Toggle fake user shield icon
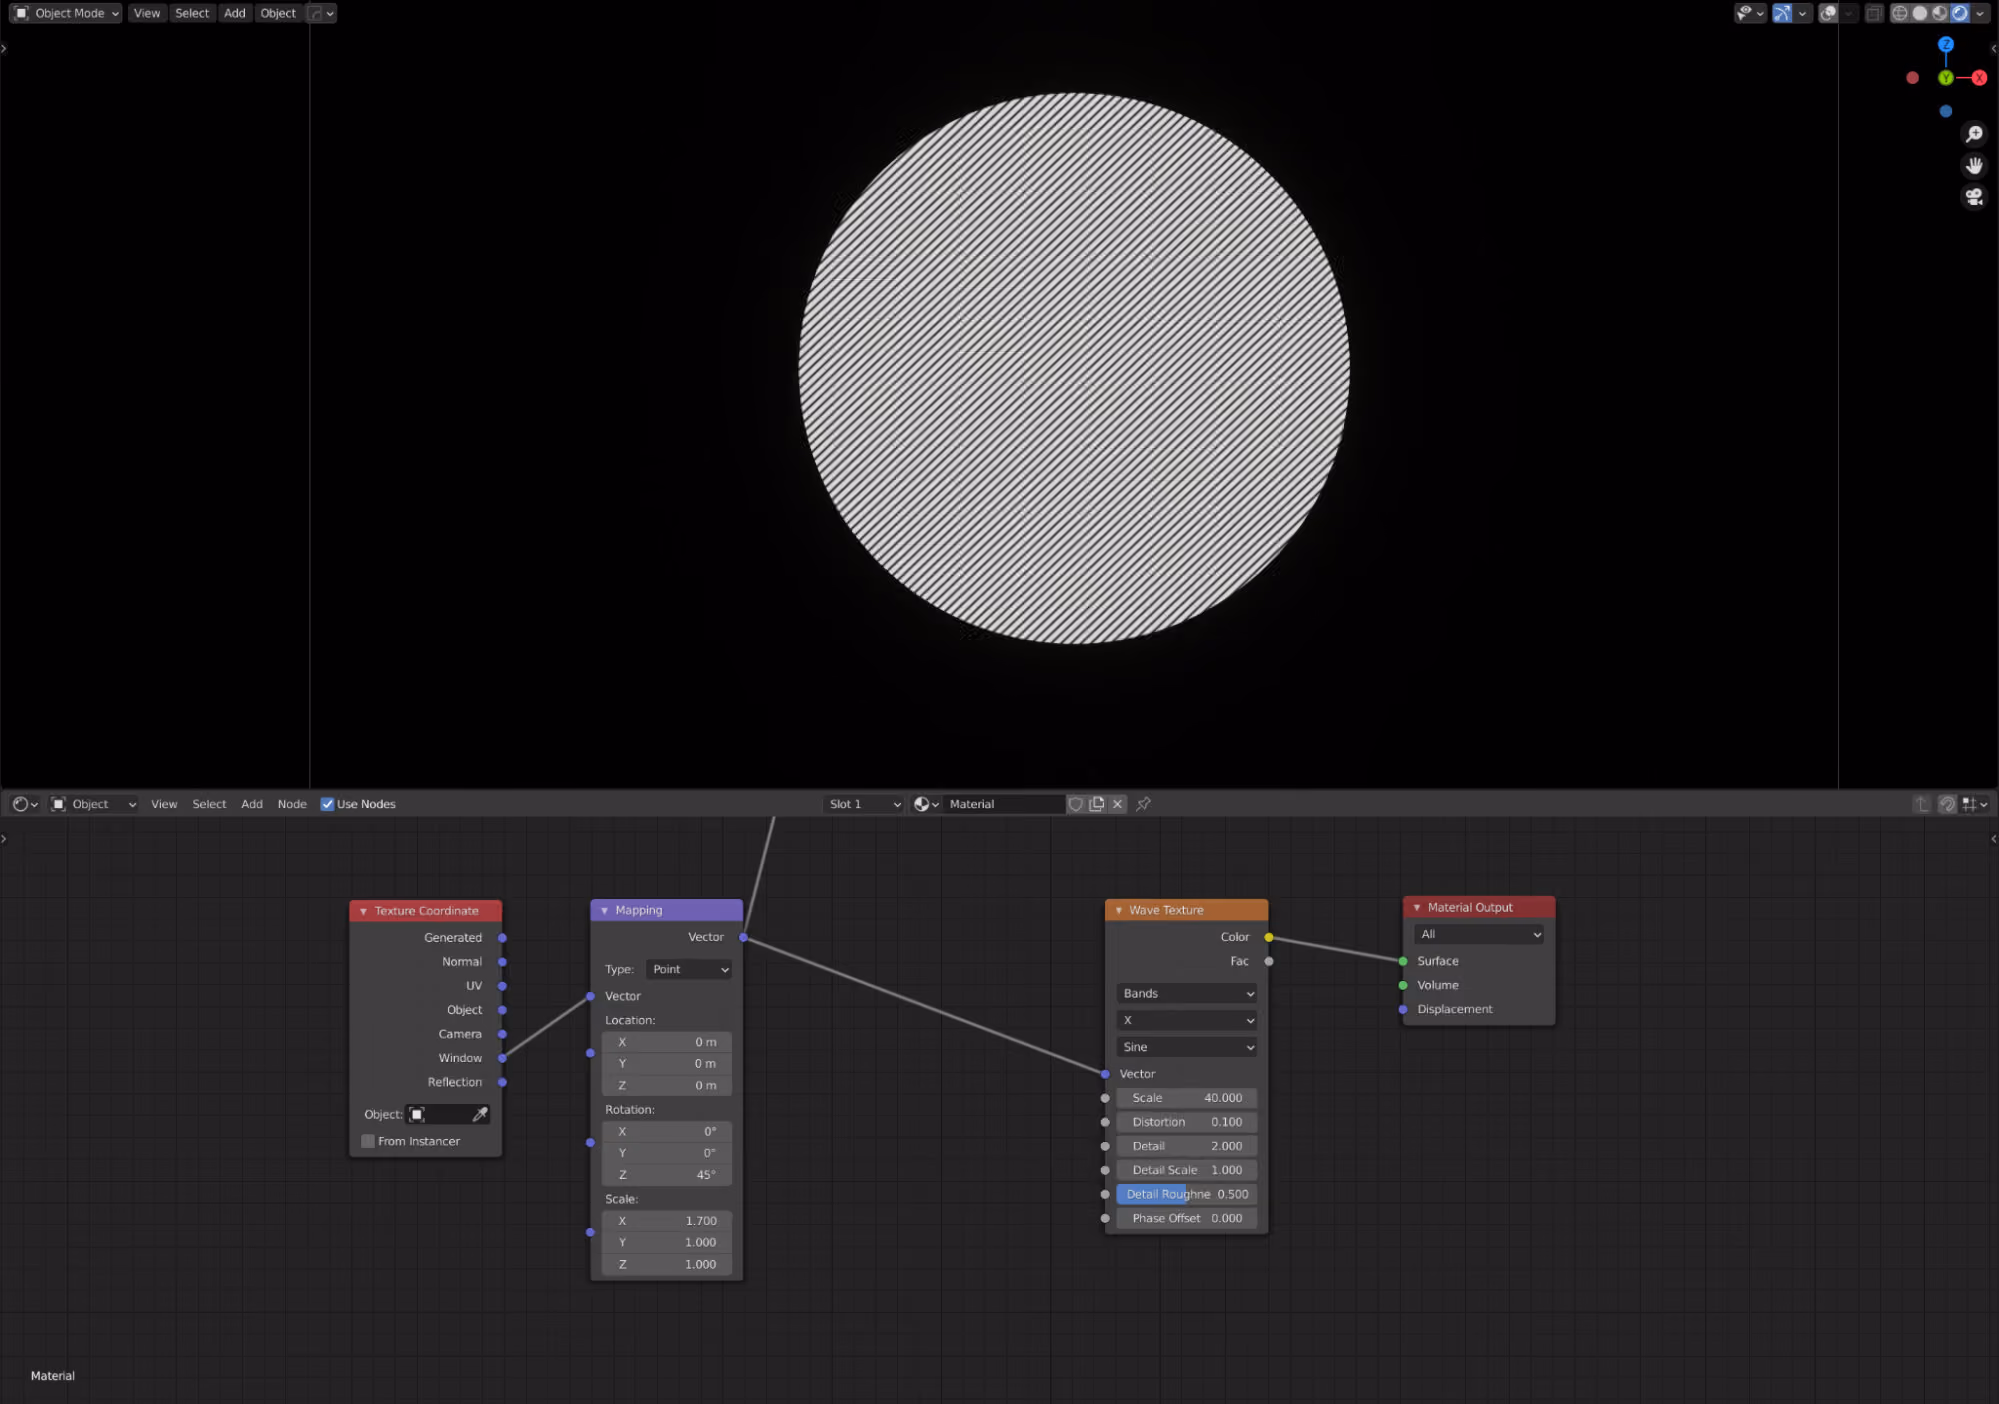 tap(1076, 804)
